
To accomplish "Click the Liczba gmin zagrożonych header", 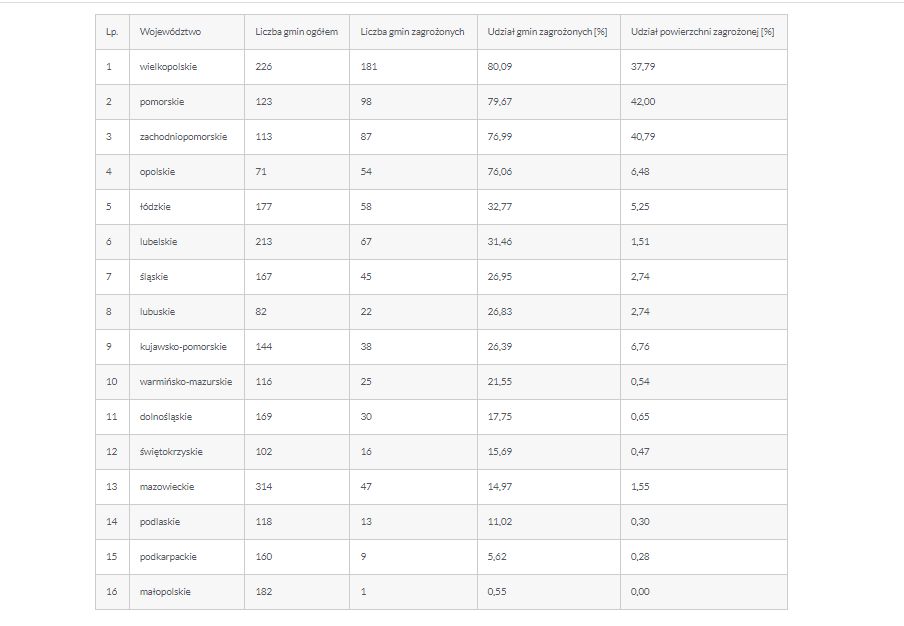I will pyautogui.click(x=412, y=32).
